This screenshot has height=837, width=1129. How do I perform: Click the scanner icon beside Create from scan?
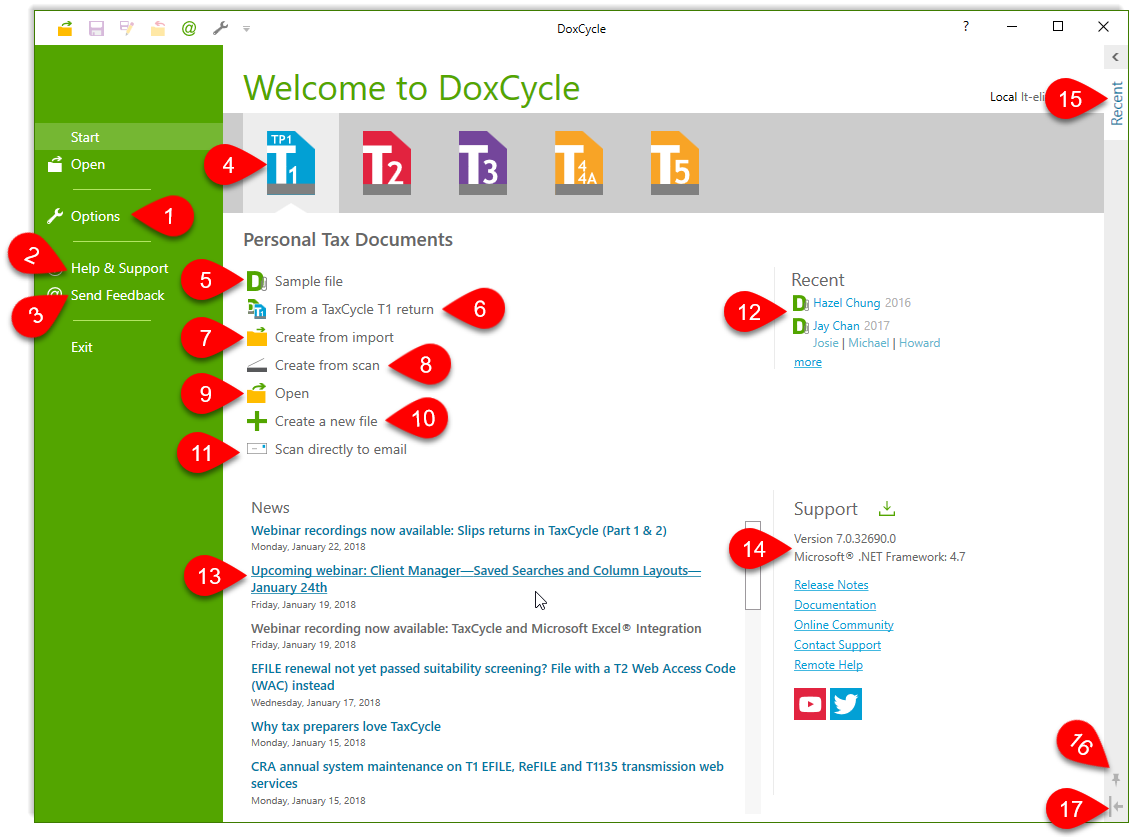[x=257, y=365]
